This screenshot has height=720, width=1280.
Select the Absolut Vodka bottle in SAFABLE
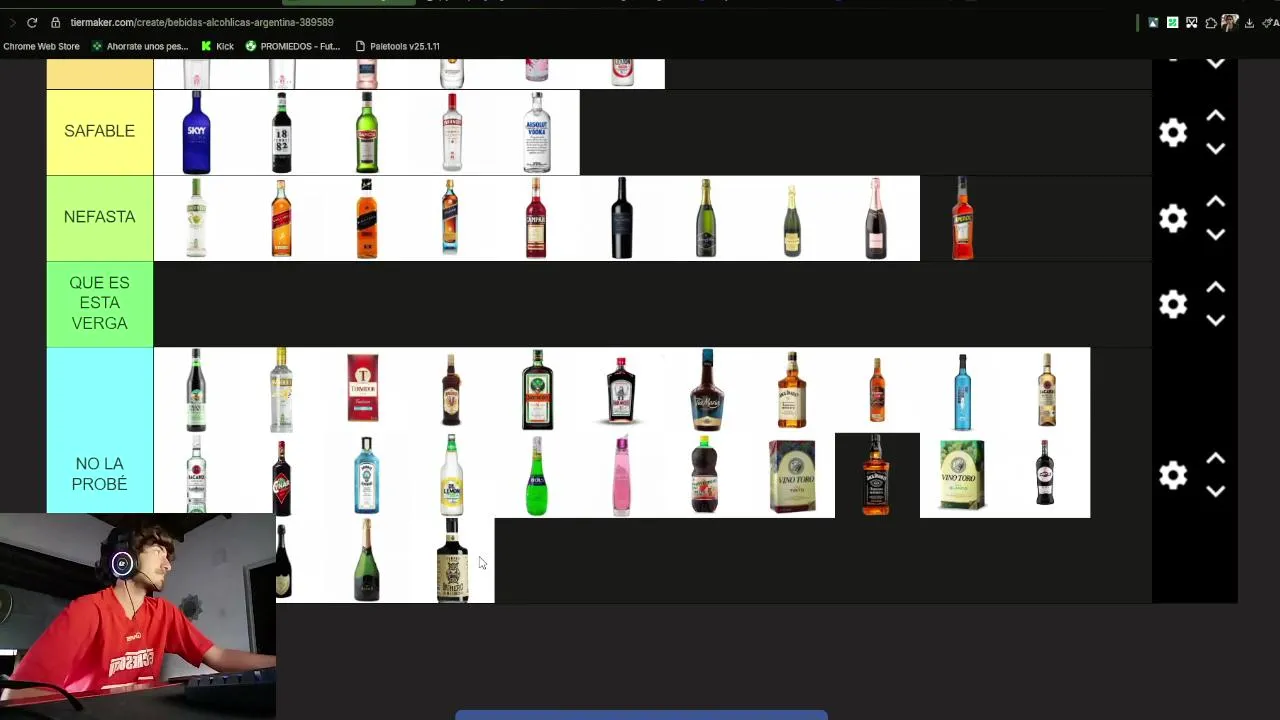537,132
